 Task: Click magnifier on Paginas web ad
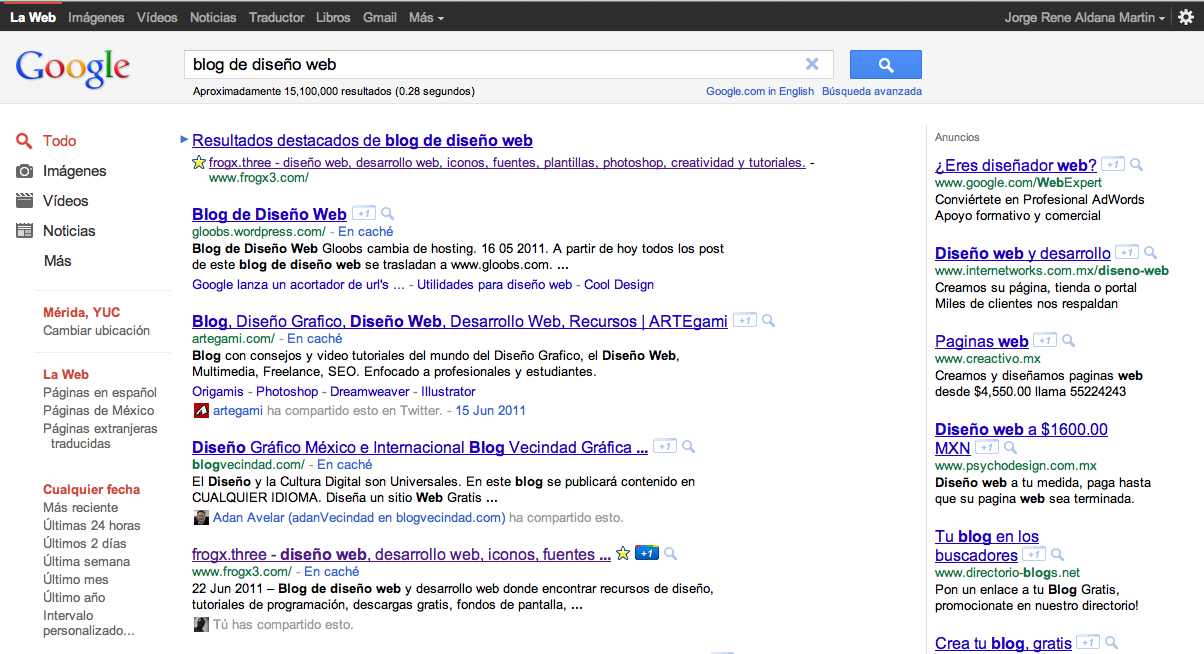(x=1069, y=341)
